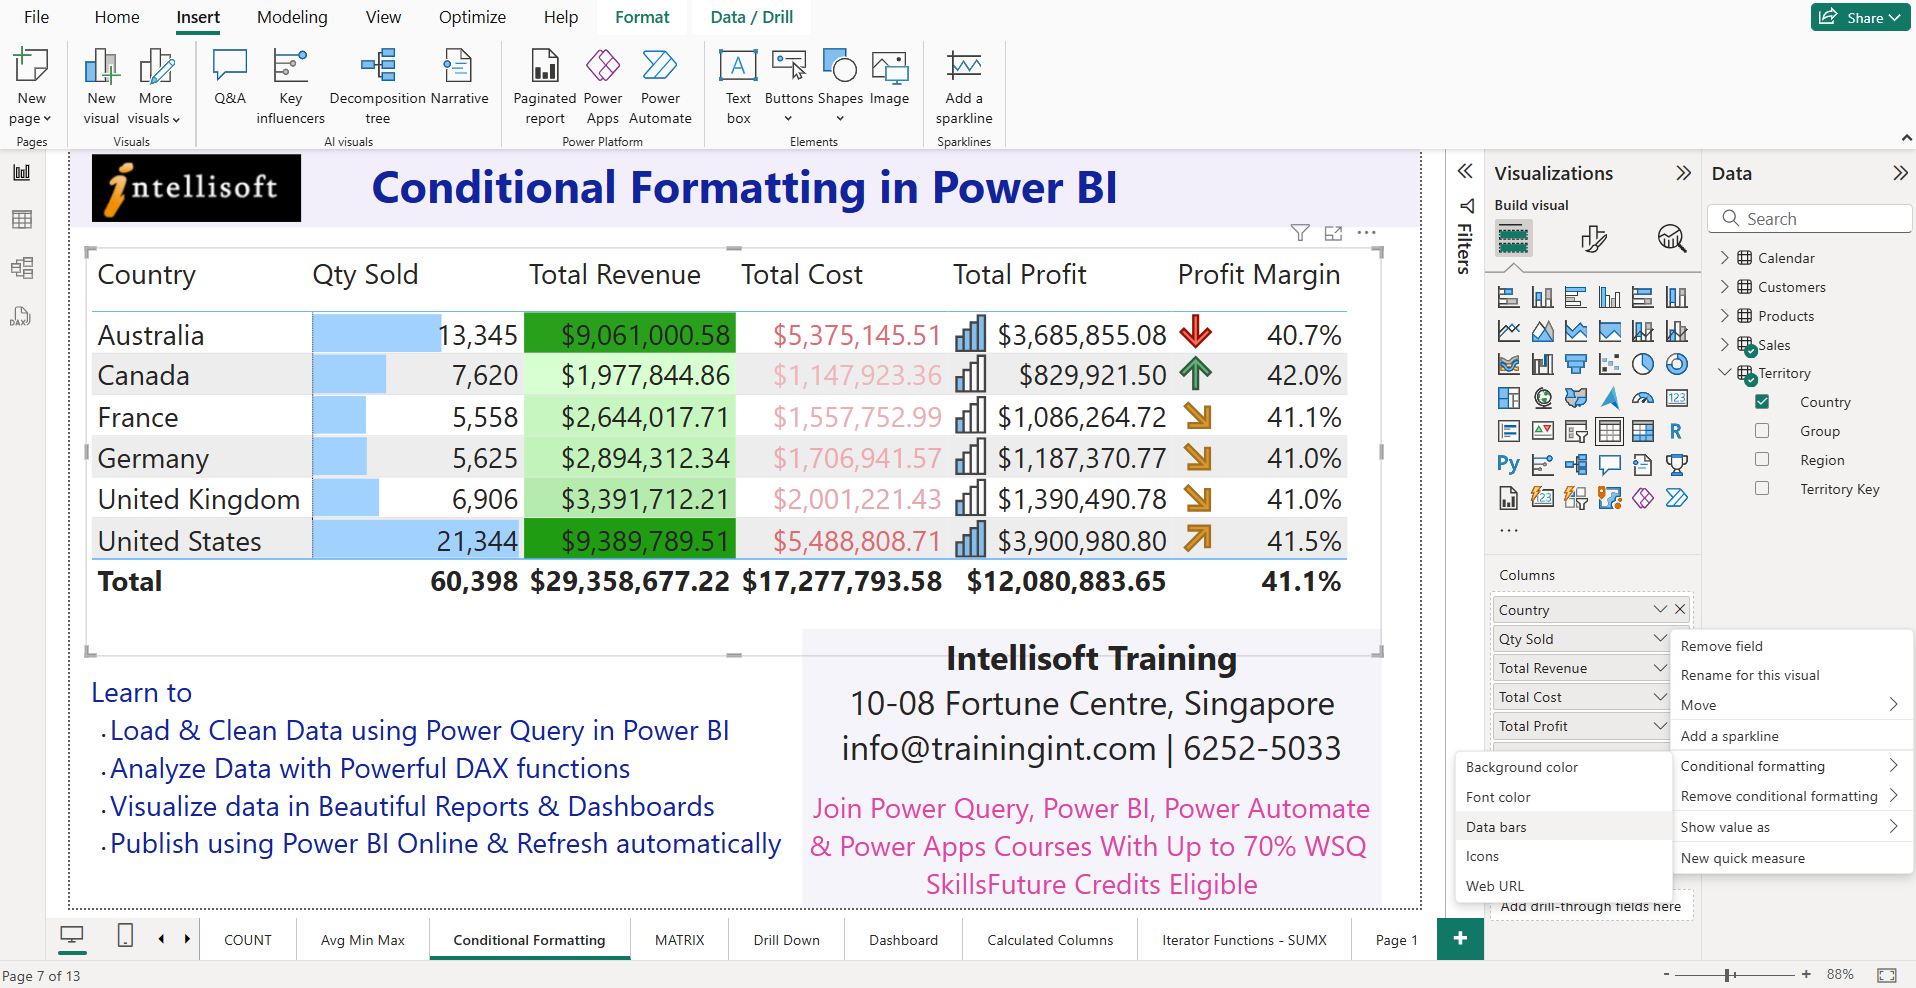This screenshot has height=988, width=1916.
Task: Expand the Calendar table
Action: pos(1724,258)
